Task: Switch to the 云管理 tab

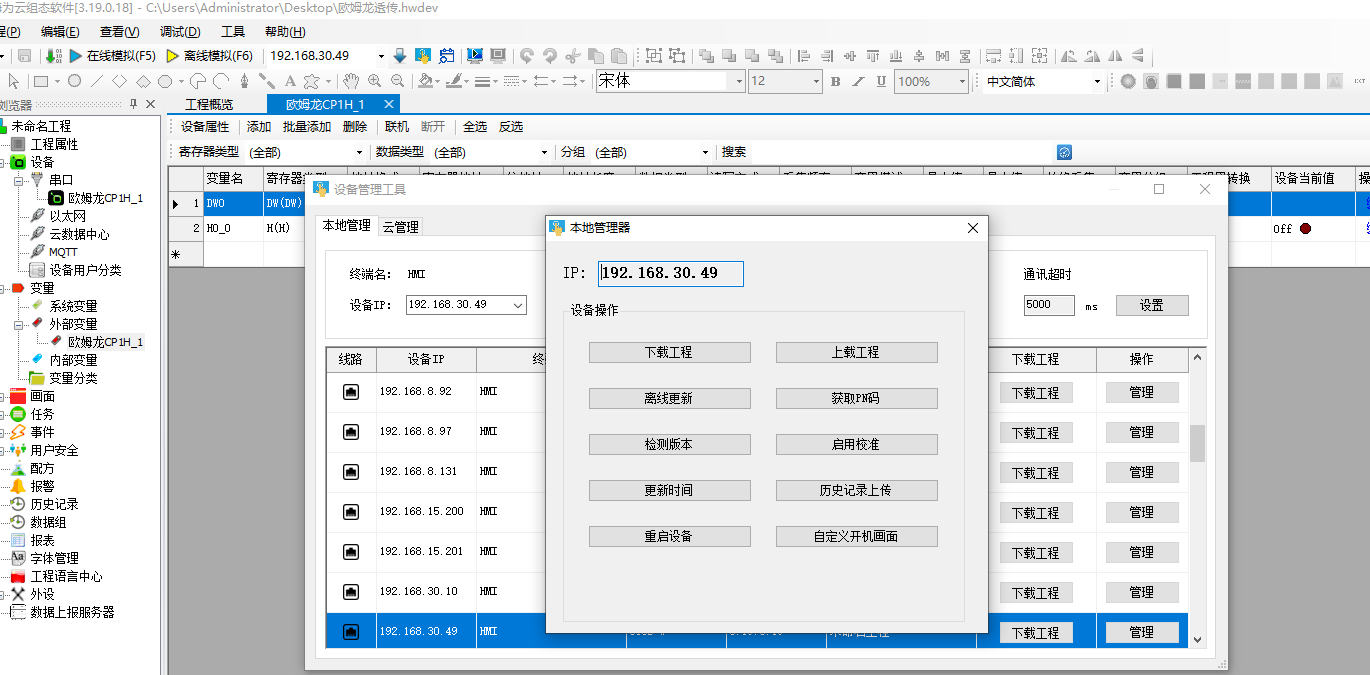Action: (x=400, y=227)
